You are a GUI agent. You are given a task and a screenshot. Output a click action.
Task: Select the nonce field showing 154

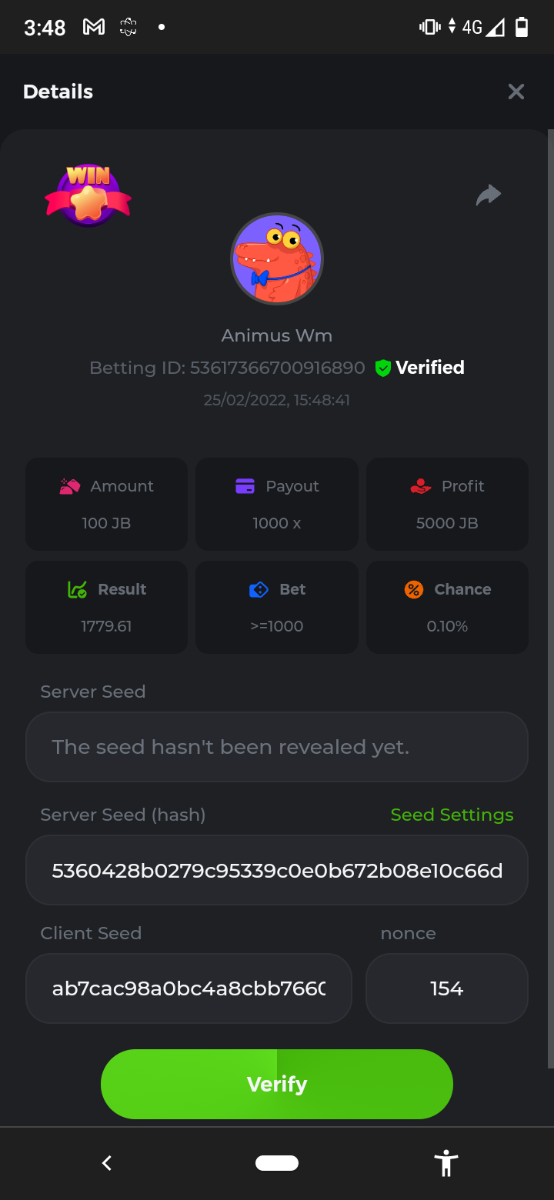447,988
